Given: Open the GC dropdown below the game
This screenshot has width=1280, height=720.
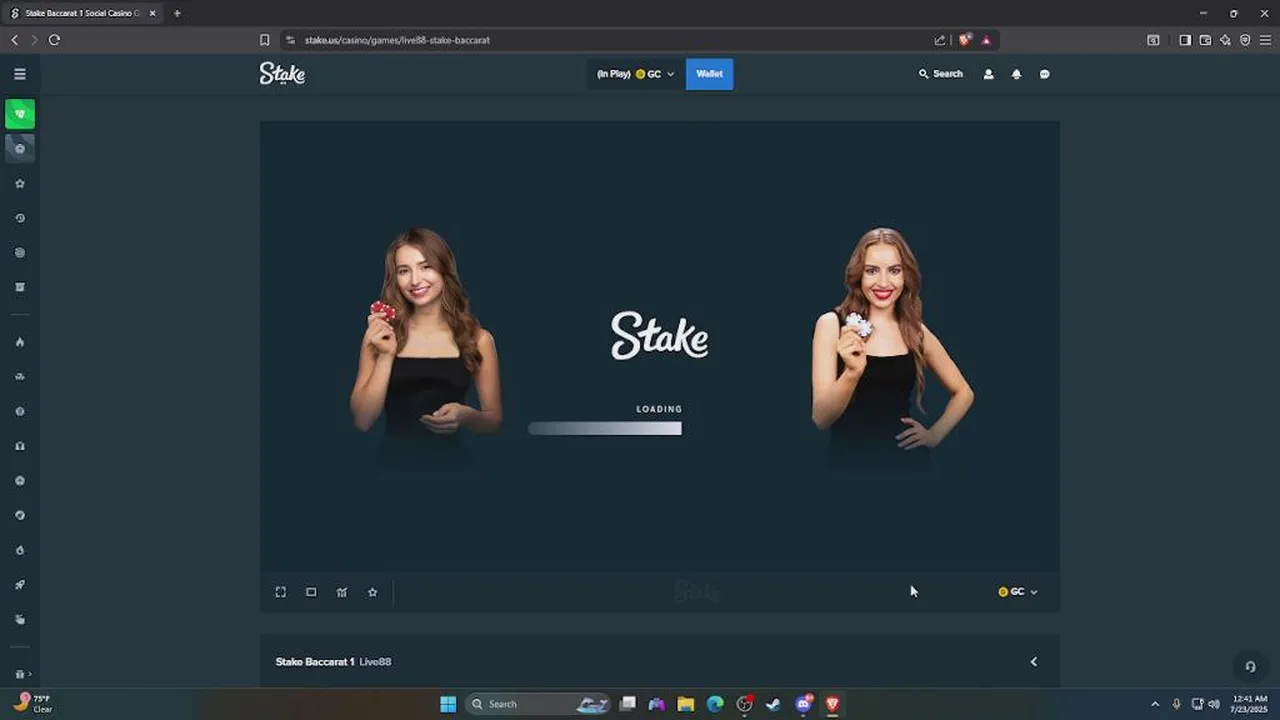Looking at the screenshot, I should [x=1018, y=592].
